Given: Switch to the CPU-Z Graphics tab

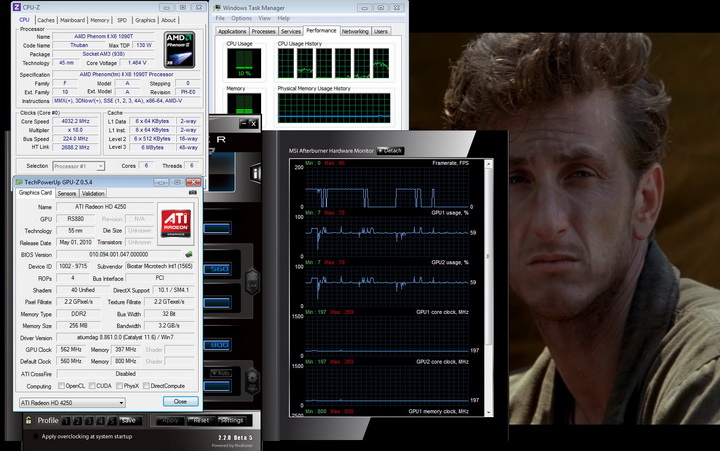Looking at the screenshot, I should coord(145,20).
